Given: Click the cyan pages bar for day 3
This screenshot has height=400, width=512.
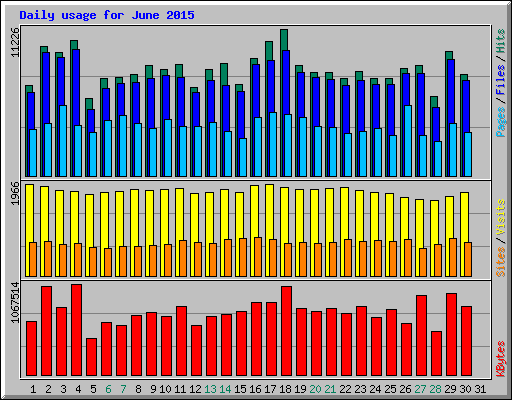Looking at the screenshot, I should 63,141.
